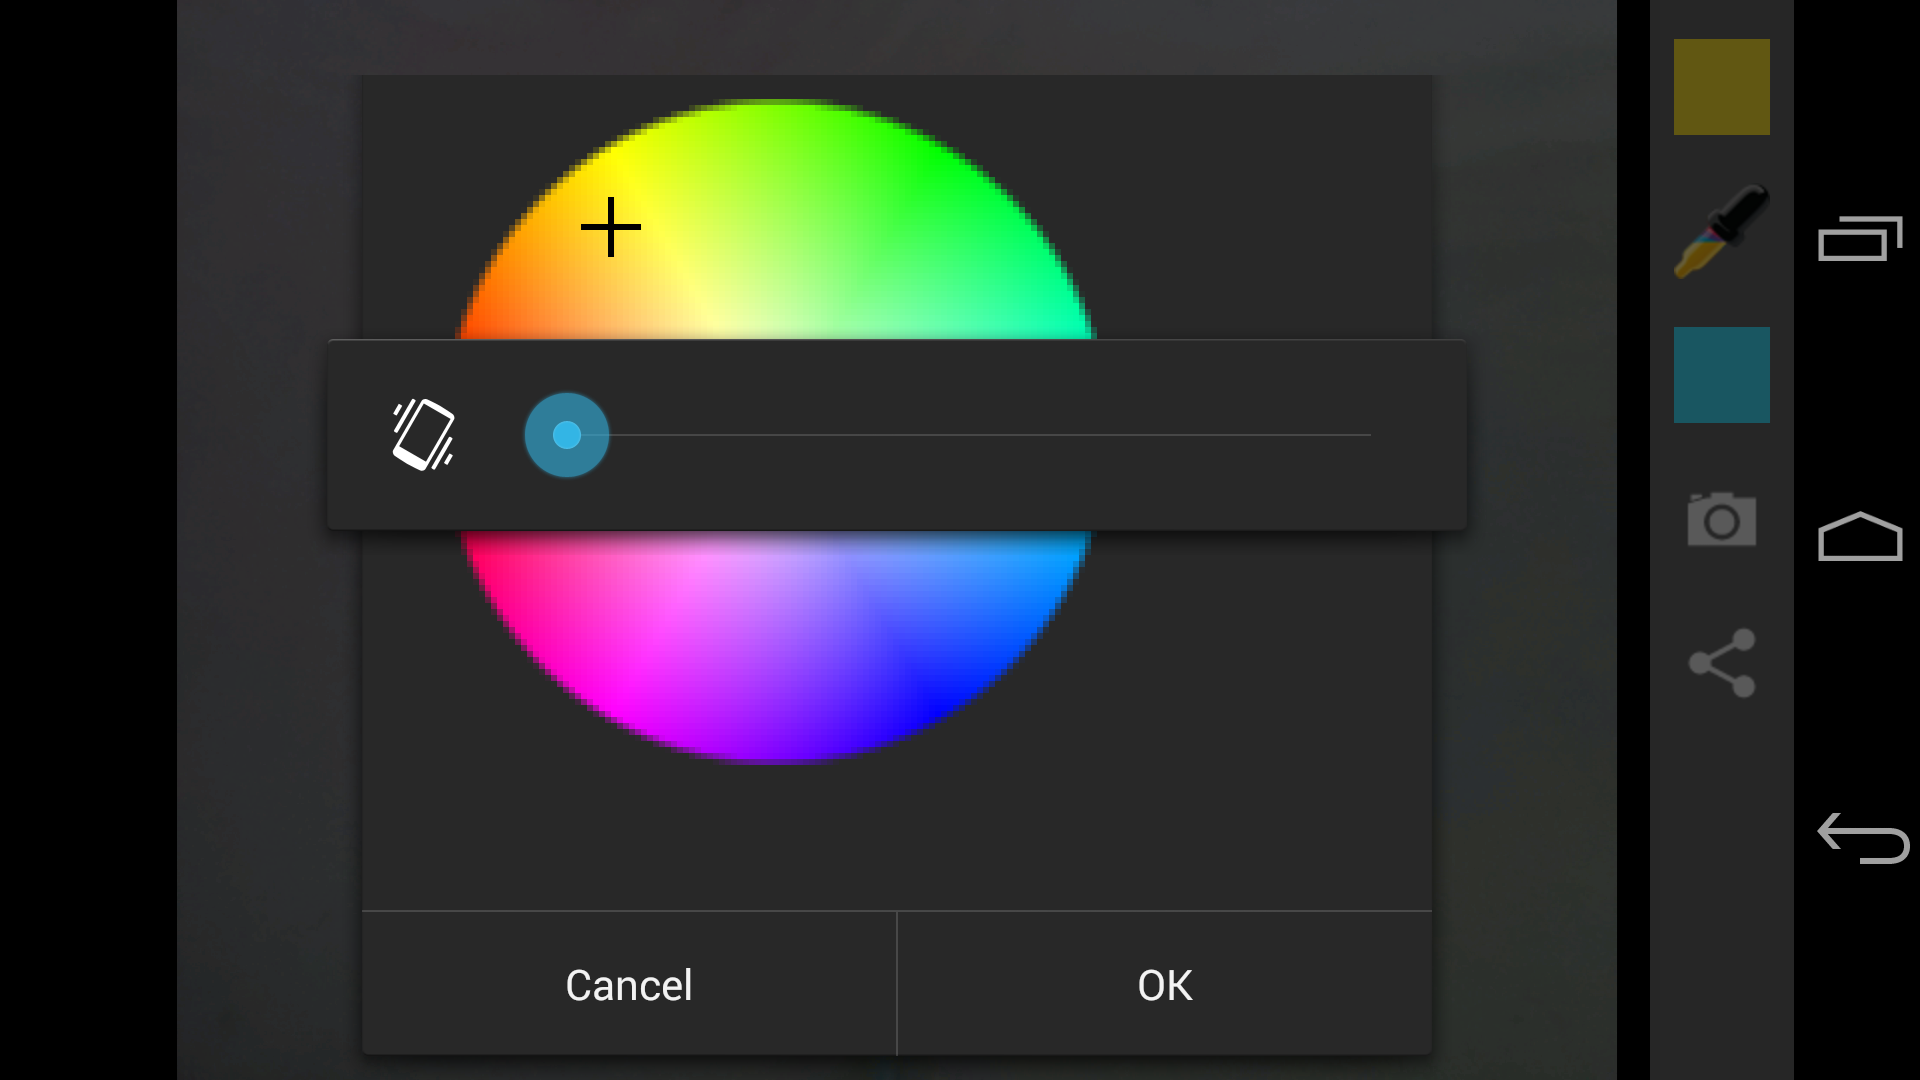Select the teal blue color swatch

[x=1721, y=375]
